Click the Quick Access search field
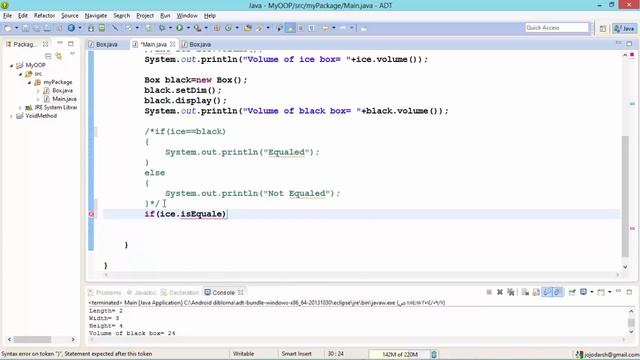This screenshot has height=360, width=640. [557, 28]
